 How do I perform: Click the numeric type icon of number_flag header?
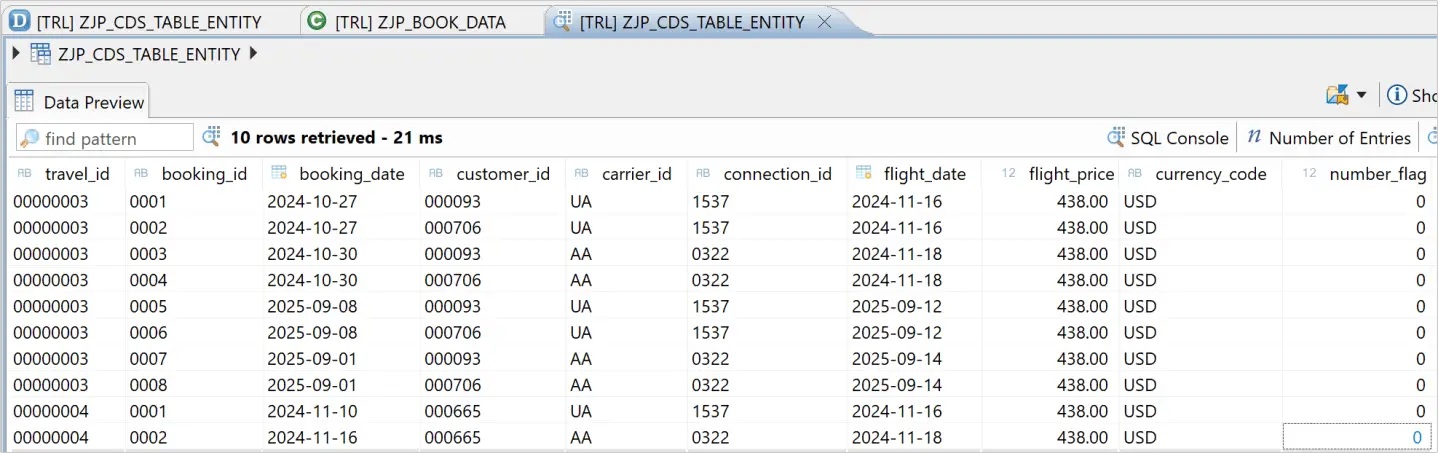(1309, 173)
